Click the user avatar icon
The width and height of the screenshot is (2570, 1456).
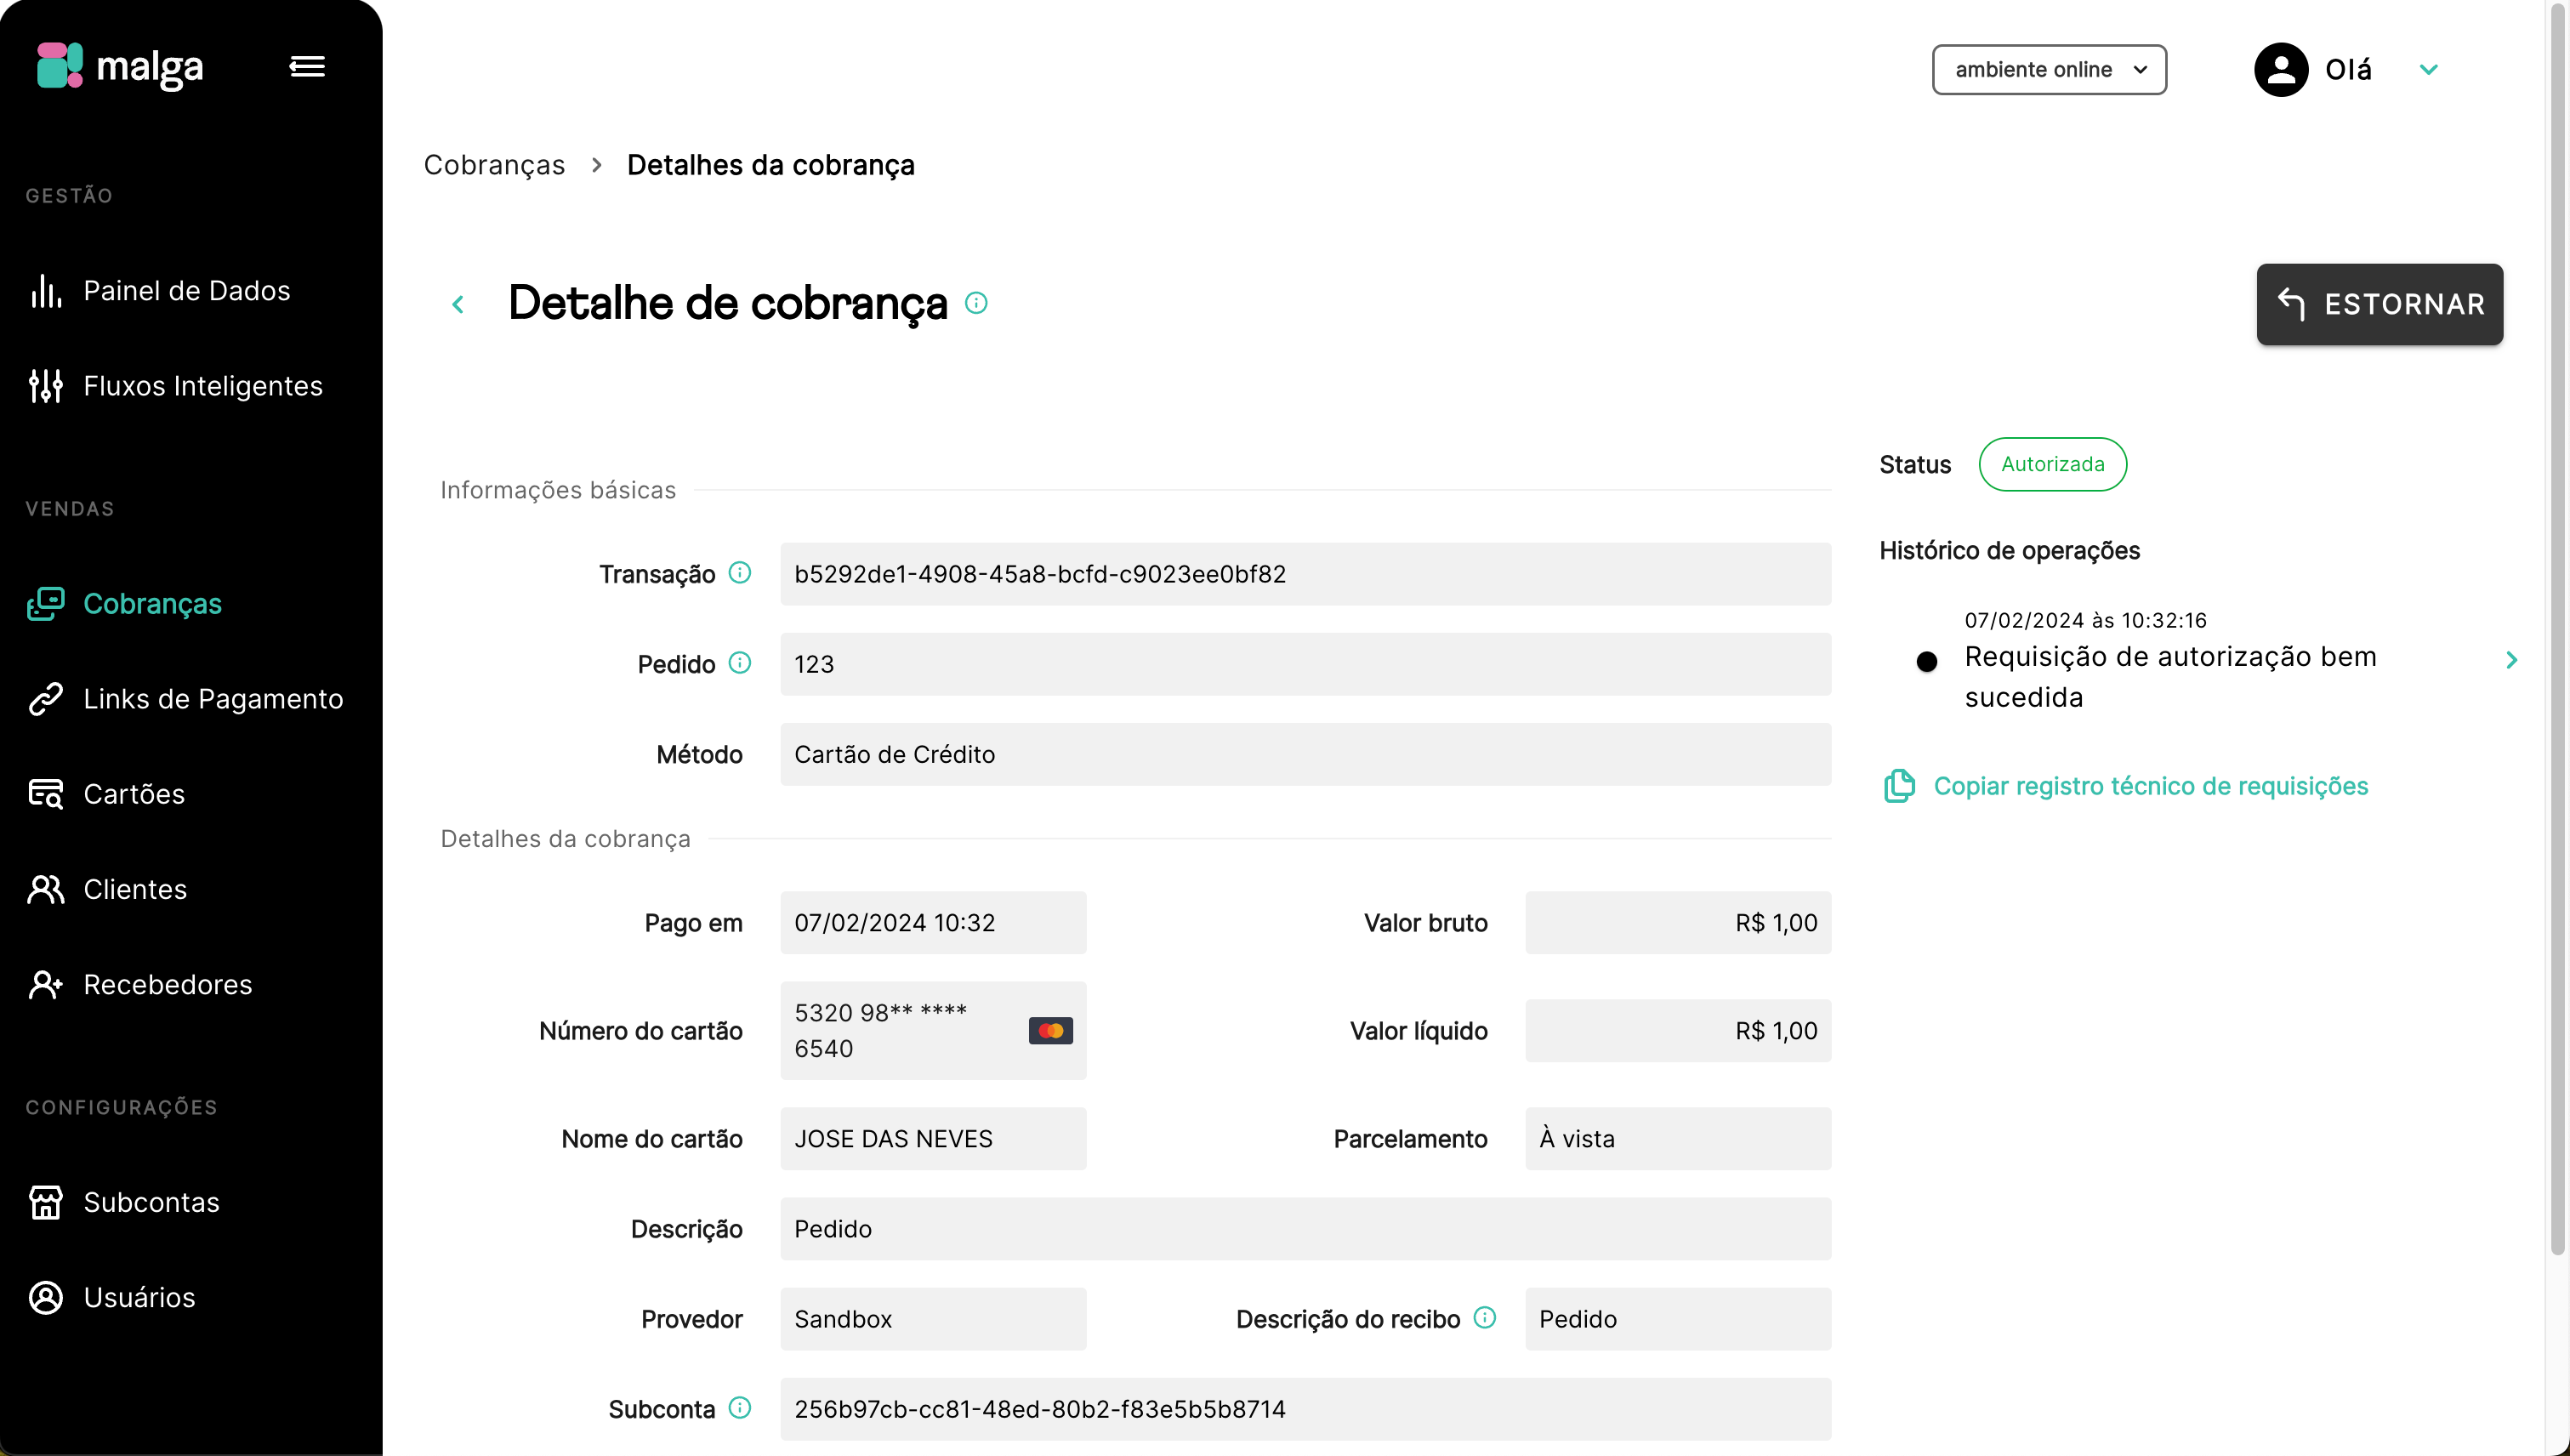point(2281,69)
